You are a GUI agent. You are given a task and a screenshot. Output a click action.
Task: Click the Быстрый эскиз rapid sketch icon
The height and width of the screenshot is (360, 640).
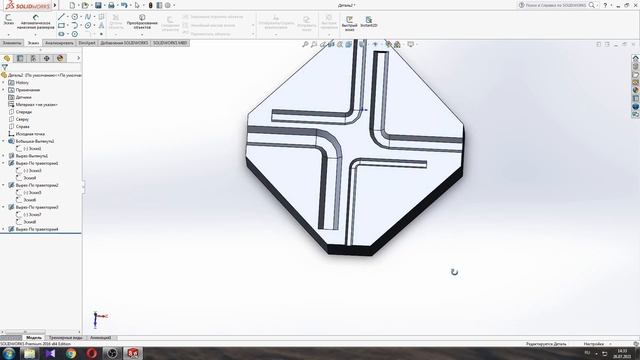[349, 24]
